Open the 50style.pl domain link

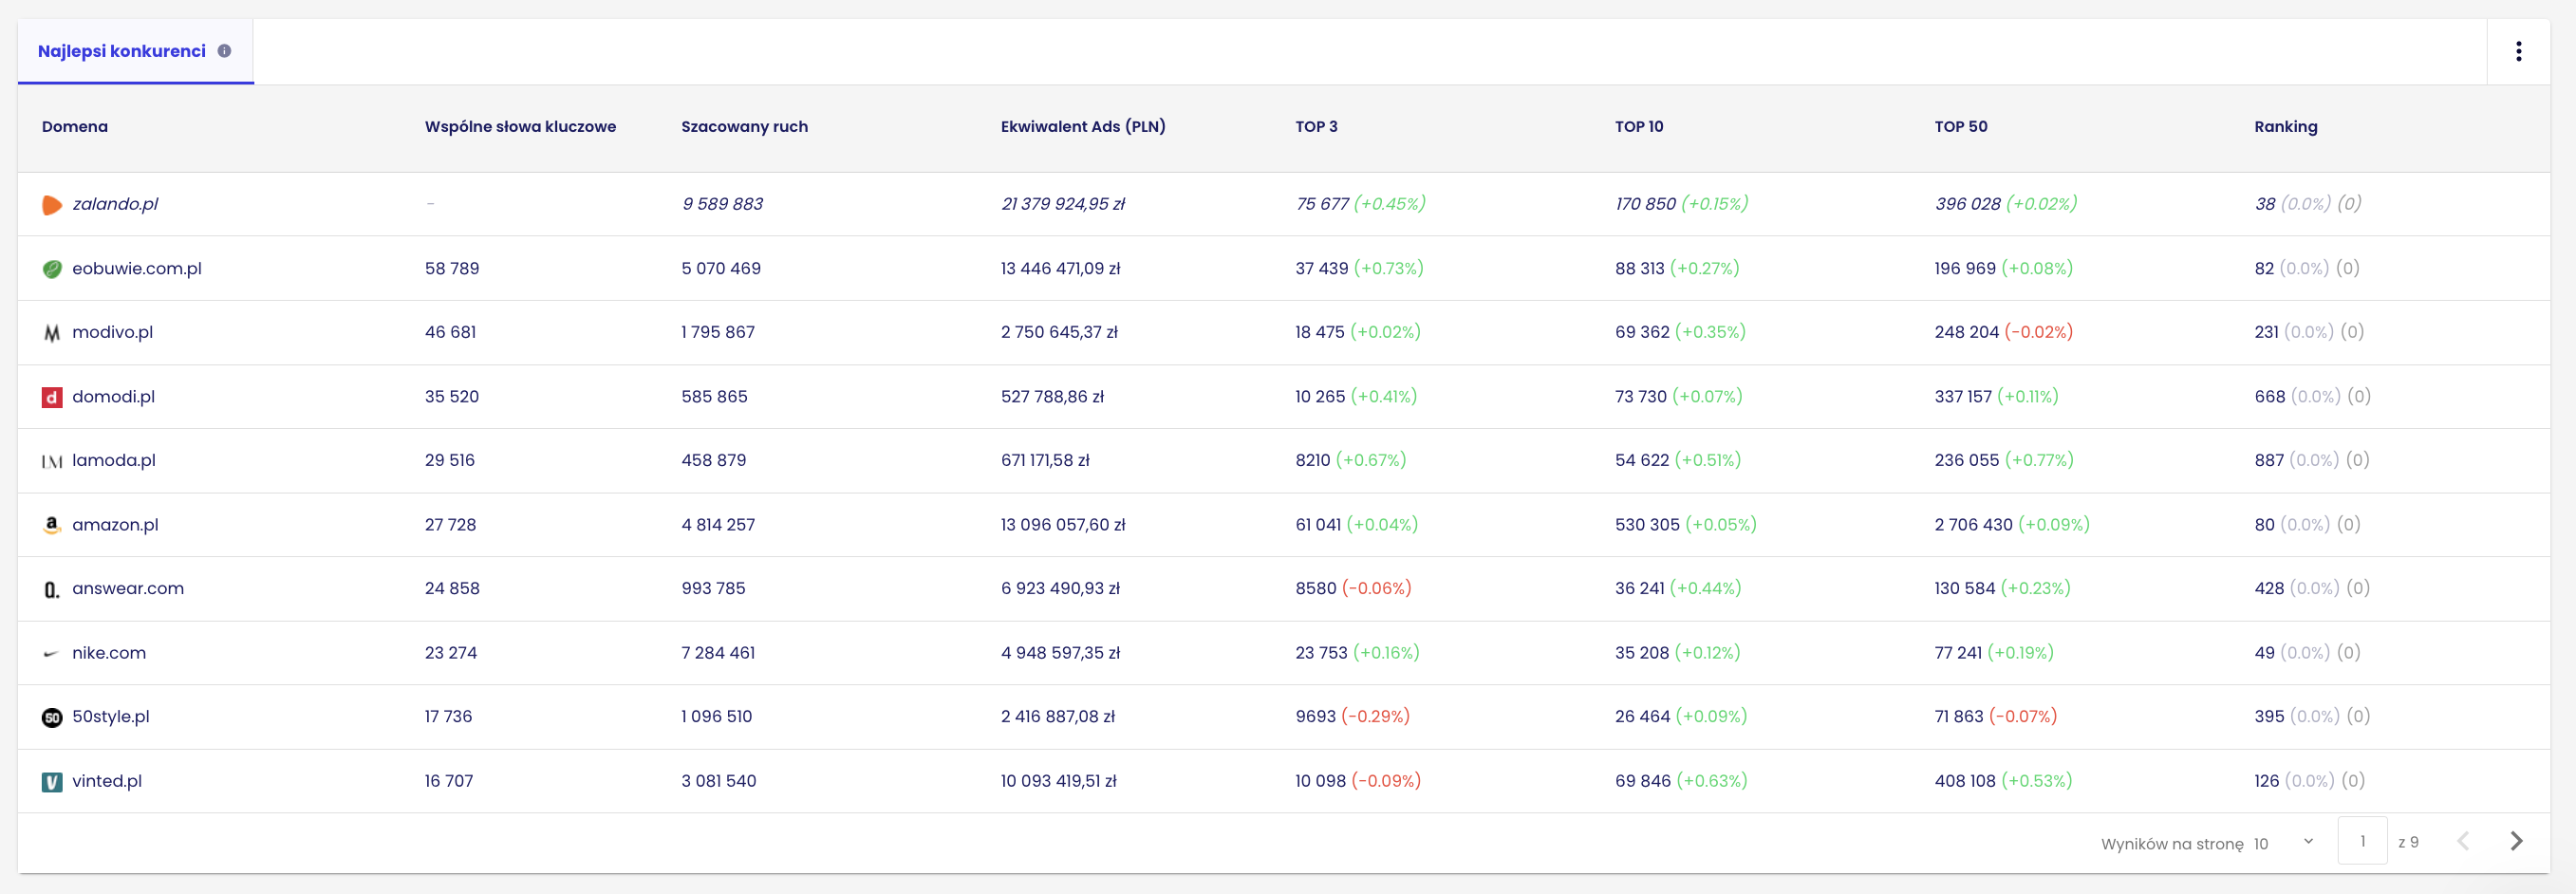coord(111,716)
